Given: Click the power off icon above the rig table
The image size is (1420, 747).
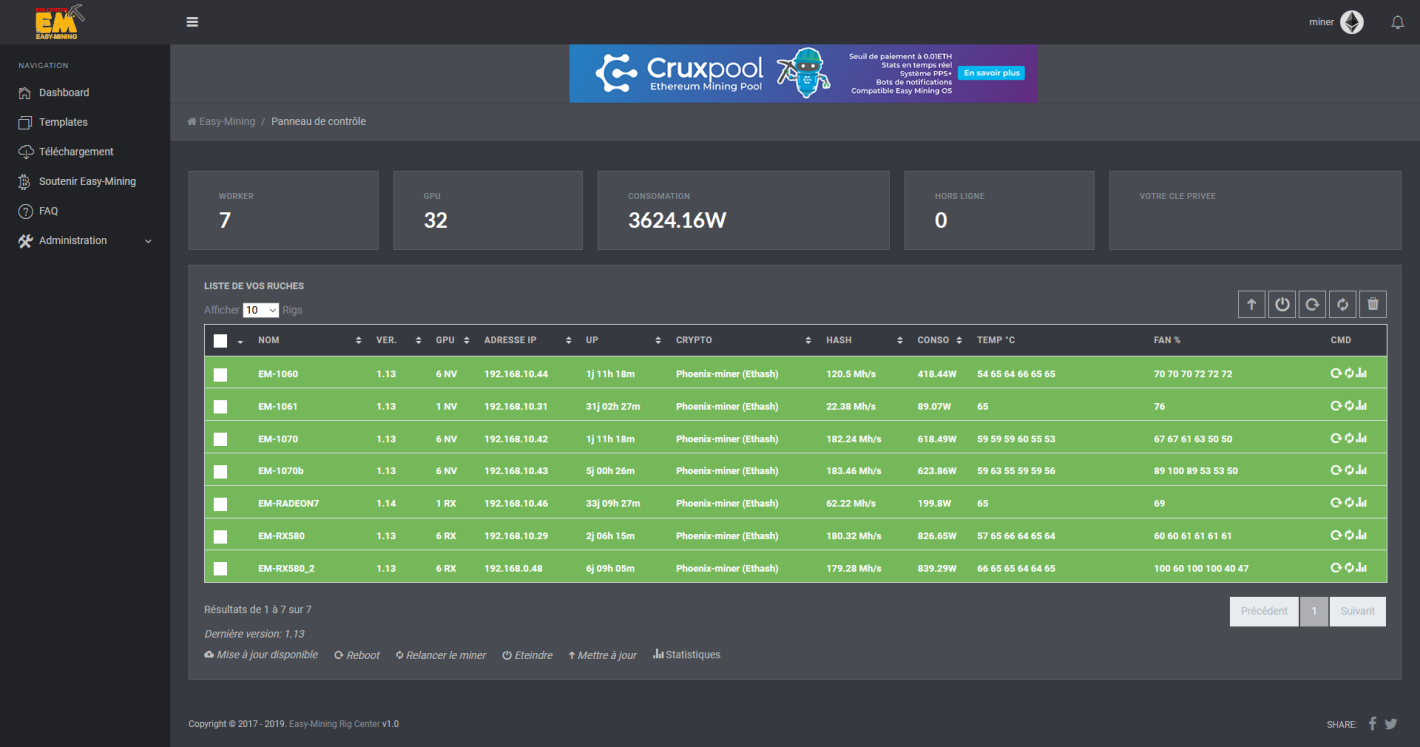Looking at the screenshot, I should click(1282, 304).
